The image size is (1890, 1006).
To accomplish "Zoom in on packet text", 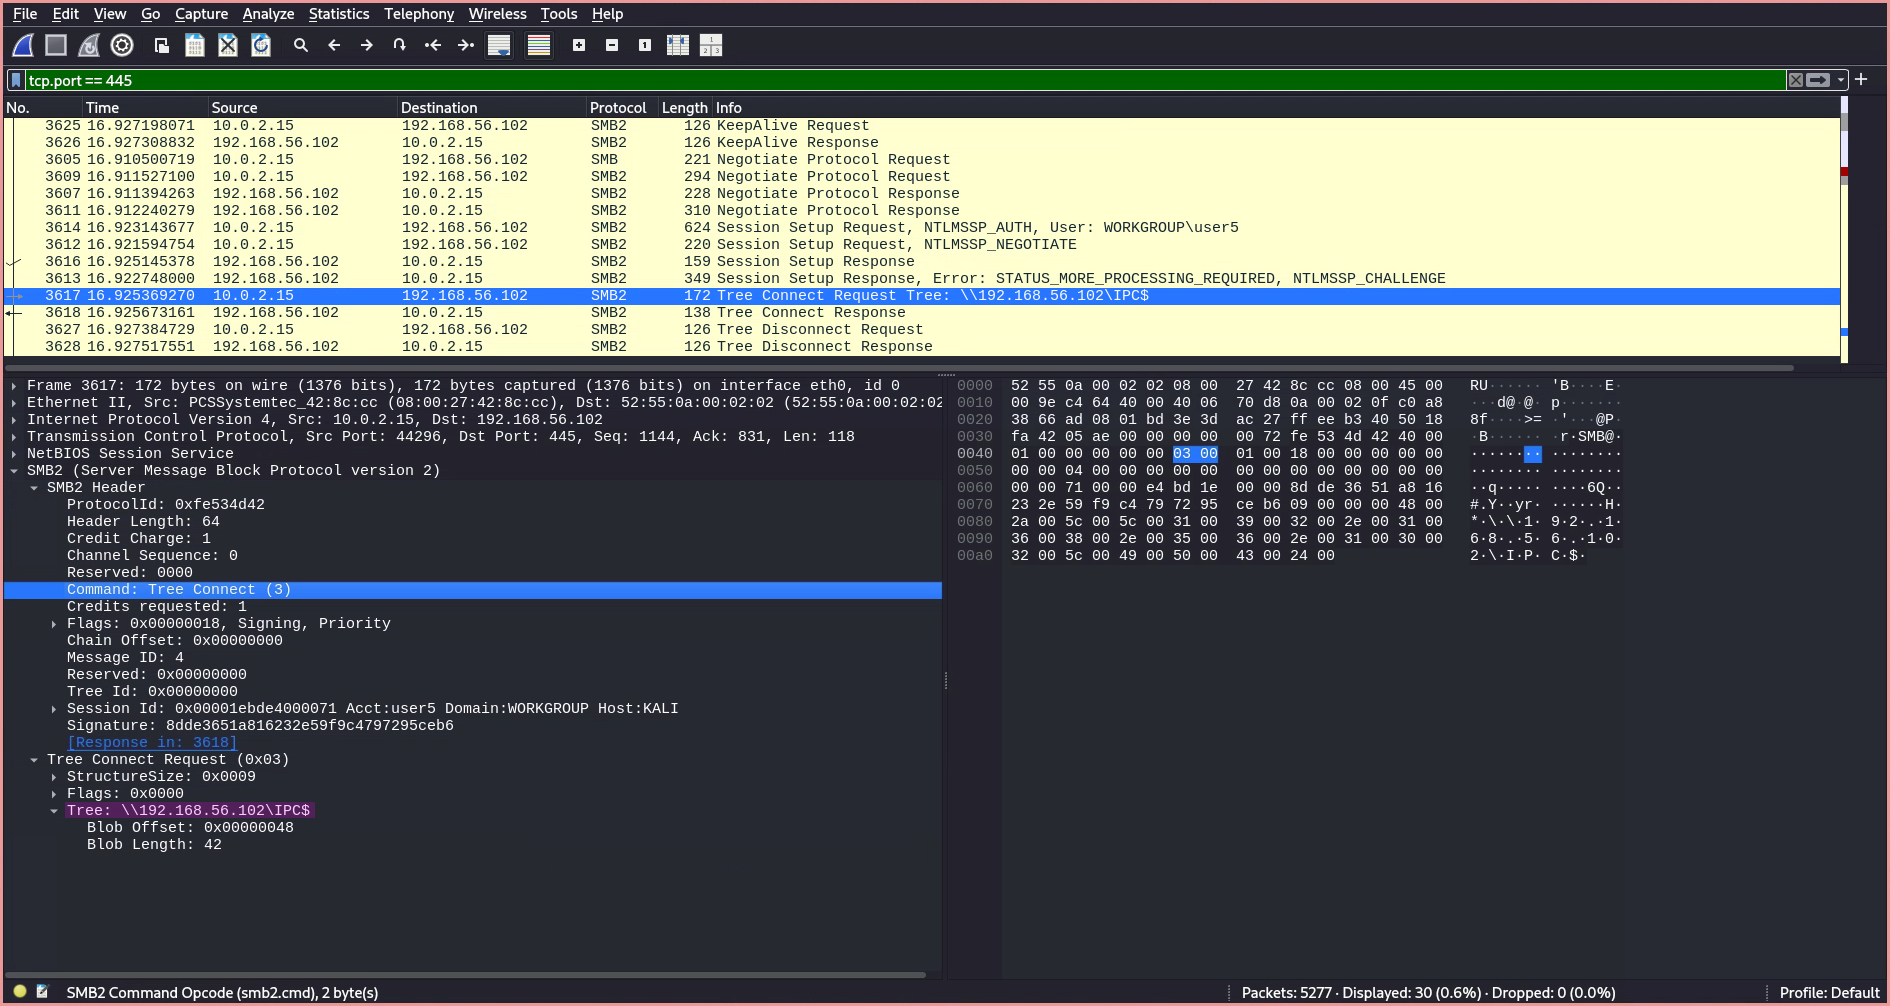I will 579,45.
